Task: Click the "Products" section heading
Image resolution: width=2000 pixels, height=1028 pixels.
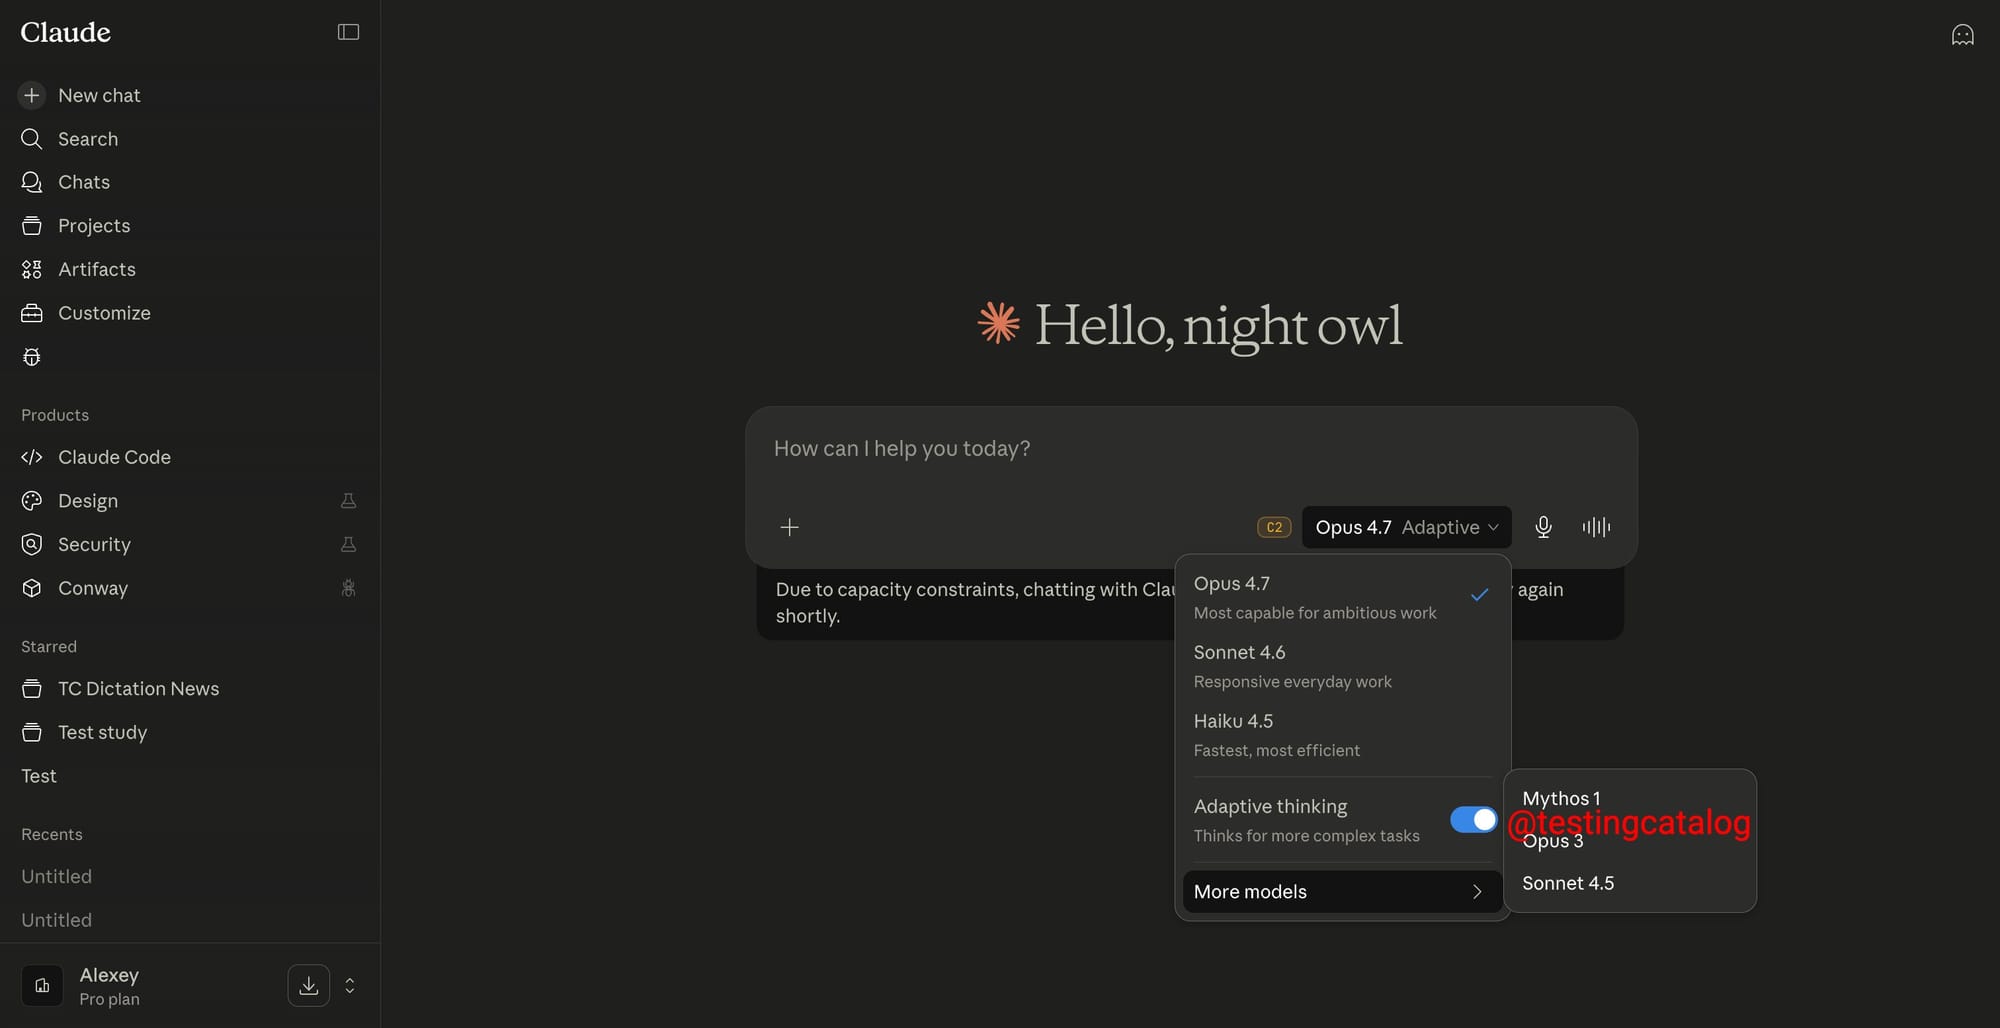Action: pos(55,415)
